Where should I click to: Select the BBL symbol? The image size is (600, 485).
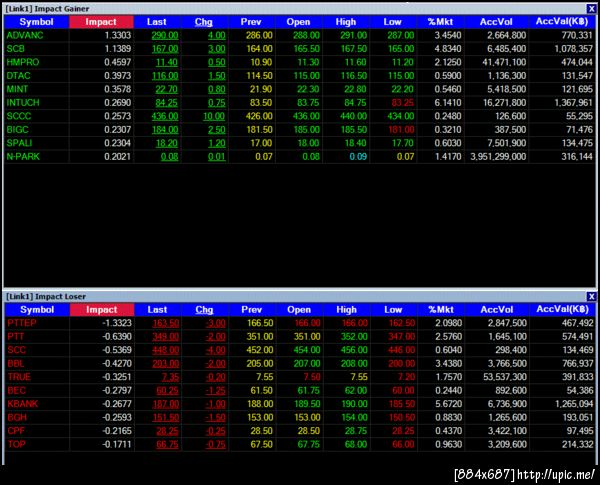(16, 364)
